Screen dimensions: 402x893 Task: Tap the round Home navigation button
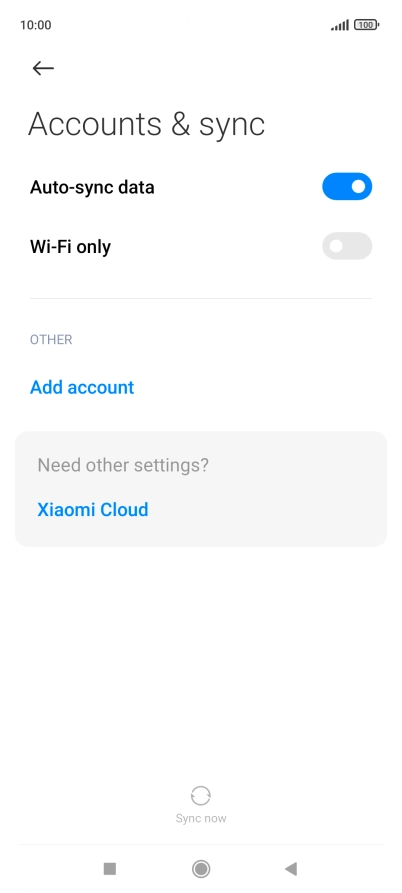coord(201,869)
